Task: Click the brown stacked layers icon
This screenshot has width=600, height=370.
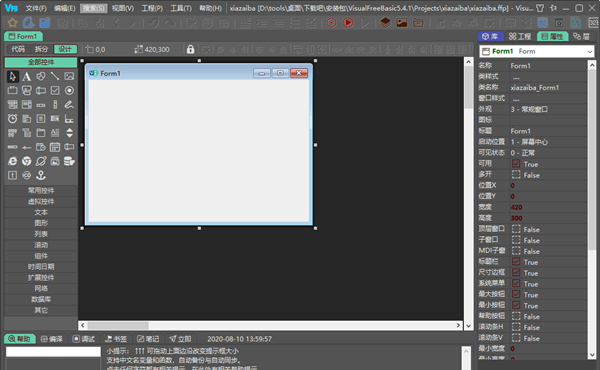Action: click(385, 23)
